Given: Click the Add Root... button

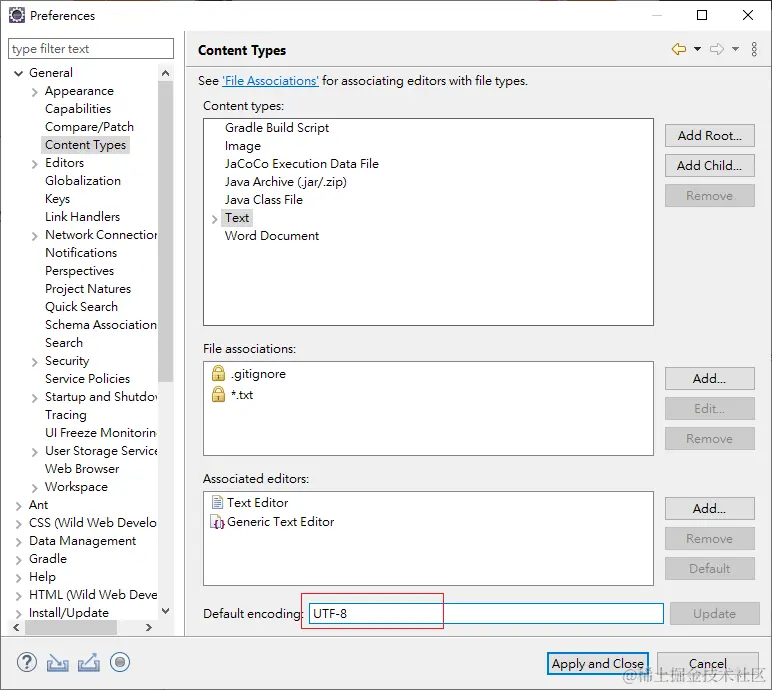Looking at the screenshot, I should point(709,135).
